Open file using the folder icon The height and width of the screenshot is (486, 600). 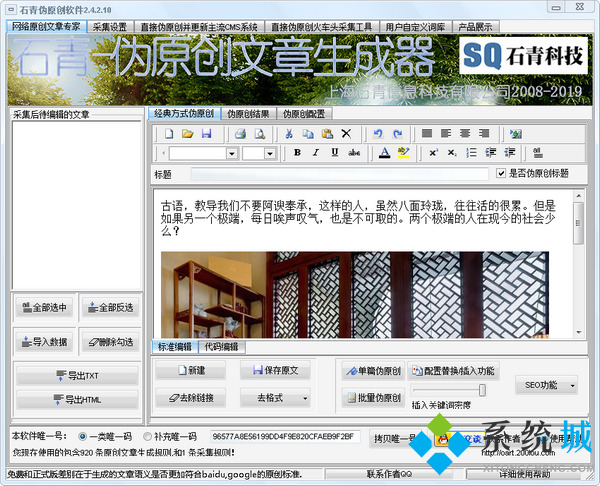tap(188, 134)
